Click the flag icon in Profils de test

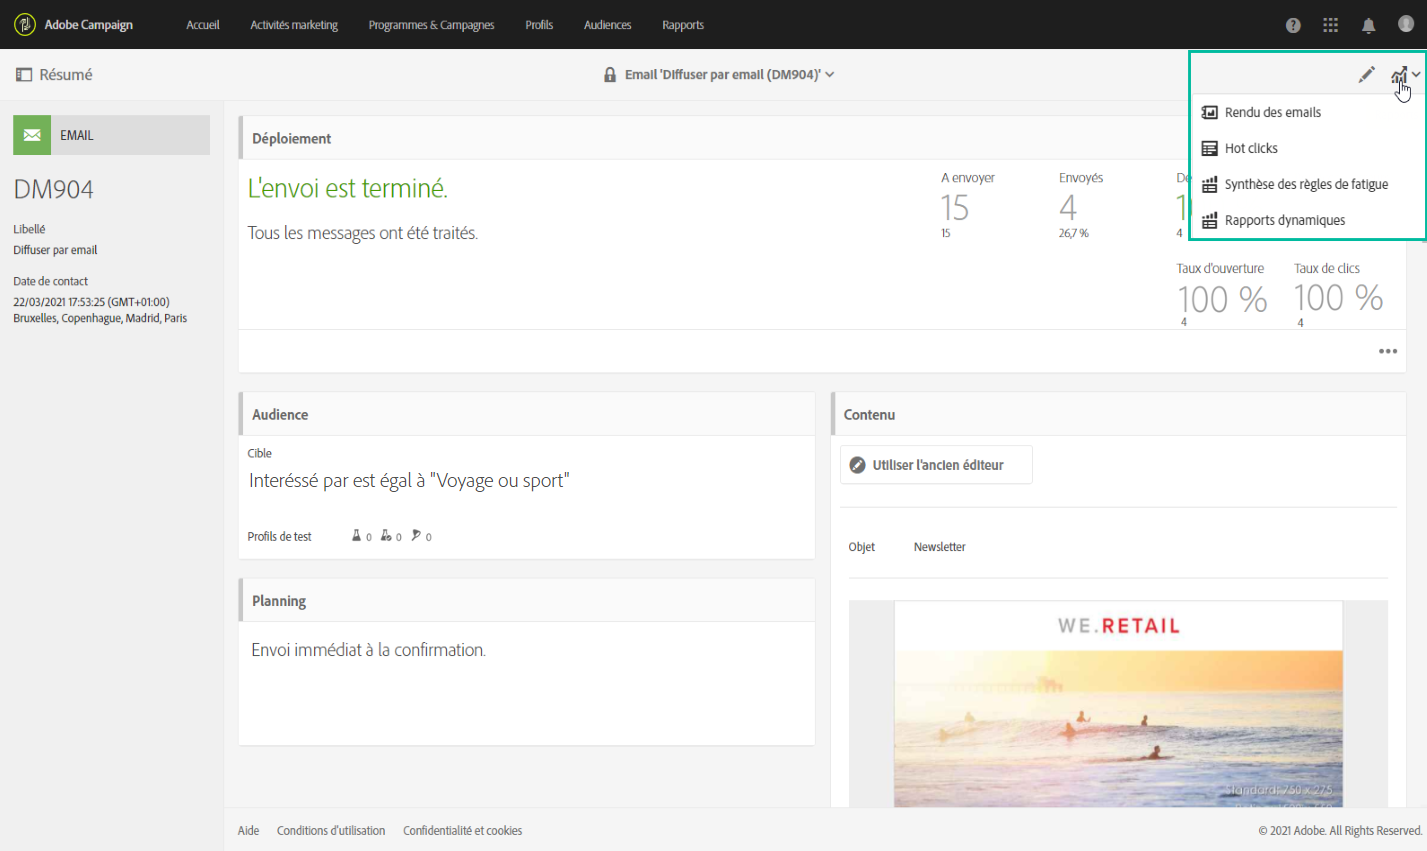pos(416,536)
